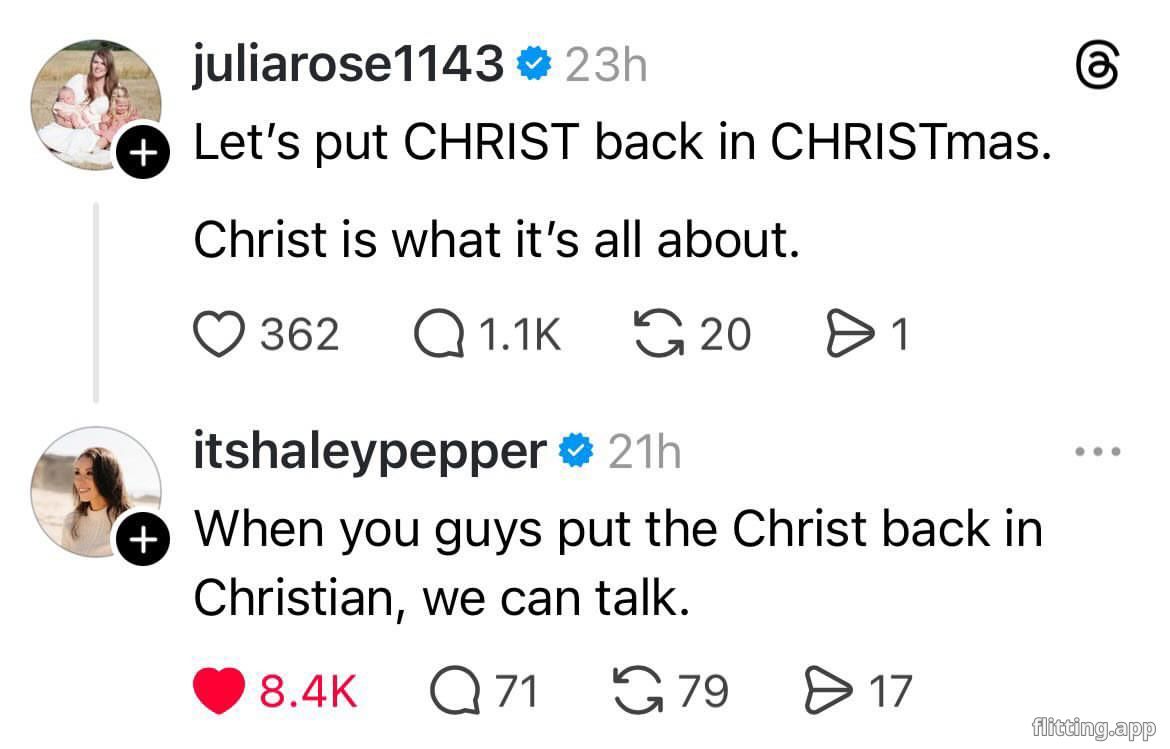Visit the juliarose1143 username link

(348, 66)
